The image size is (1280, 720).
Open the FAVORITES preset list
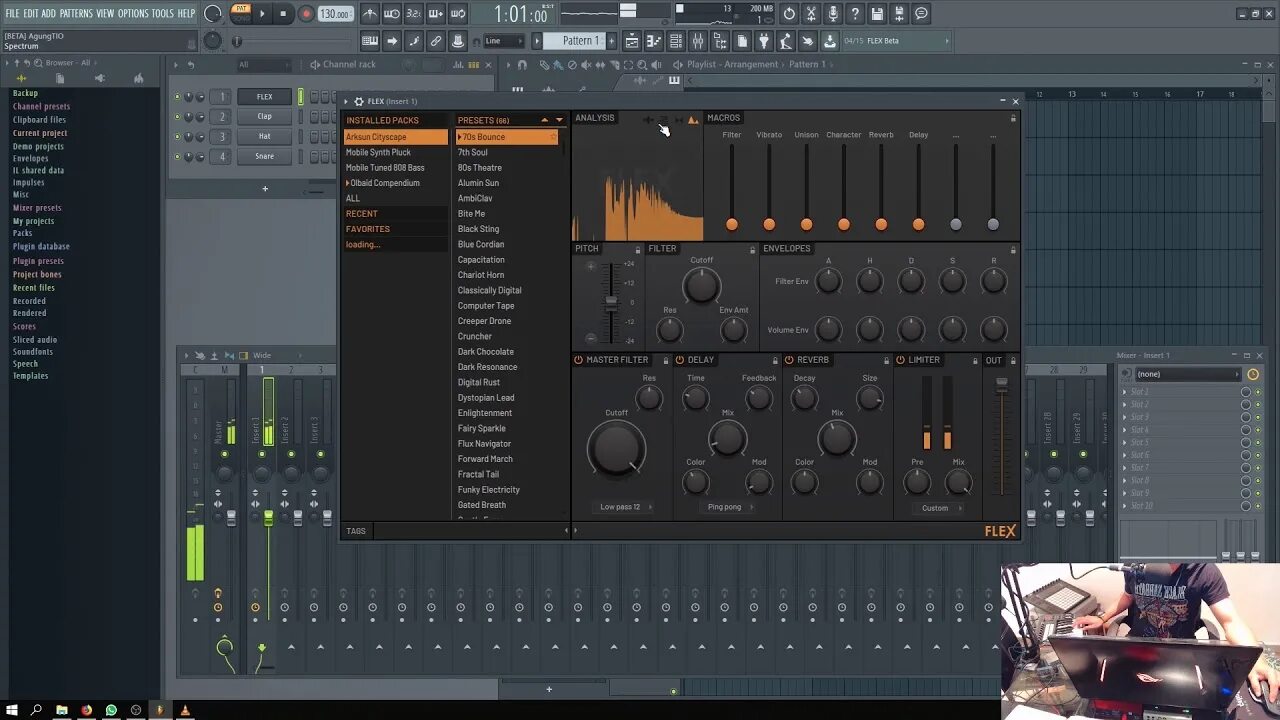(x=394, y=229)
